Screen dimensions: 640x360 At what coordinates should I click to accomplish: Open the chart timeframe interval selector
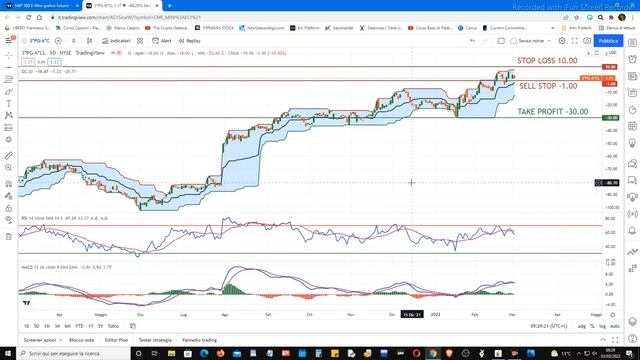tap(73, 41)
